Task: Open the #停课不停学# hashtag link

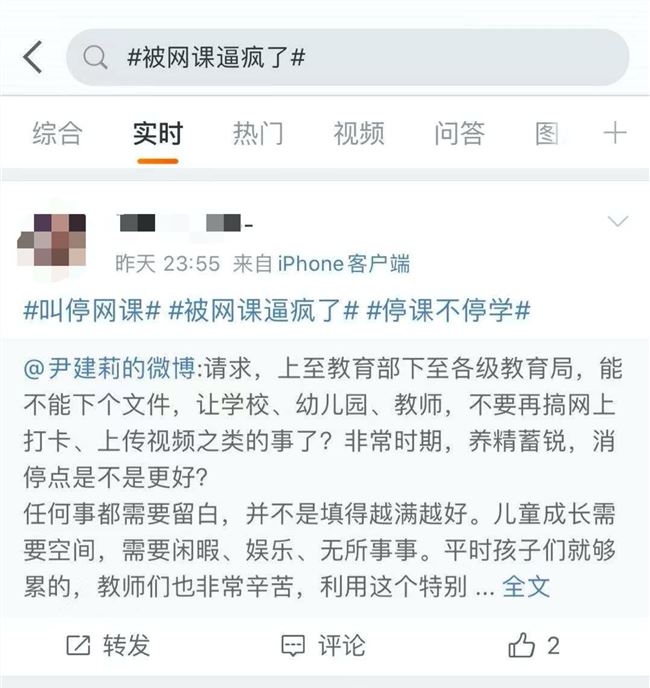Action: pos(448,311)
